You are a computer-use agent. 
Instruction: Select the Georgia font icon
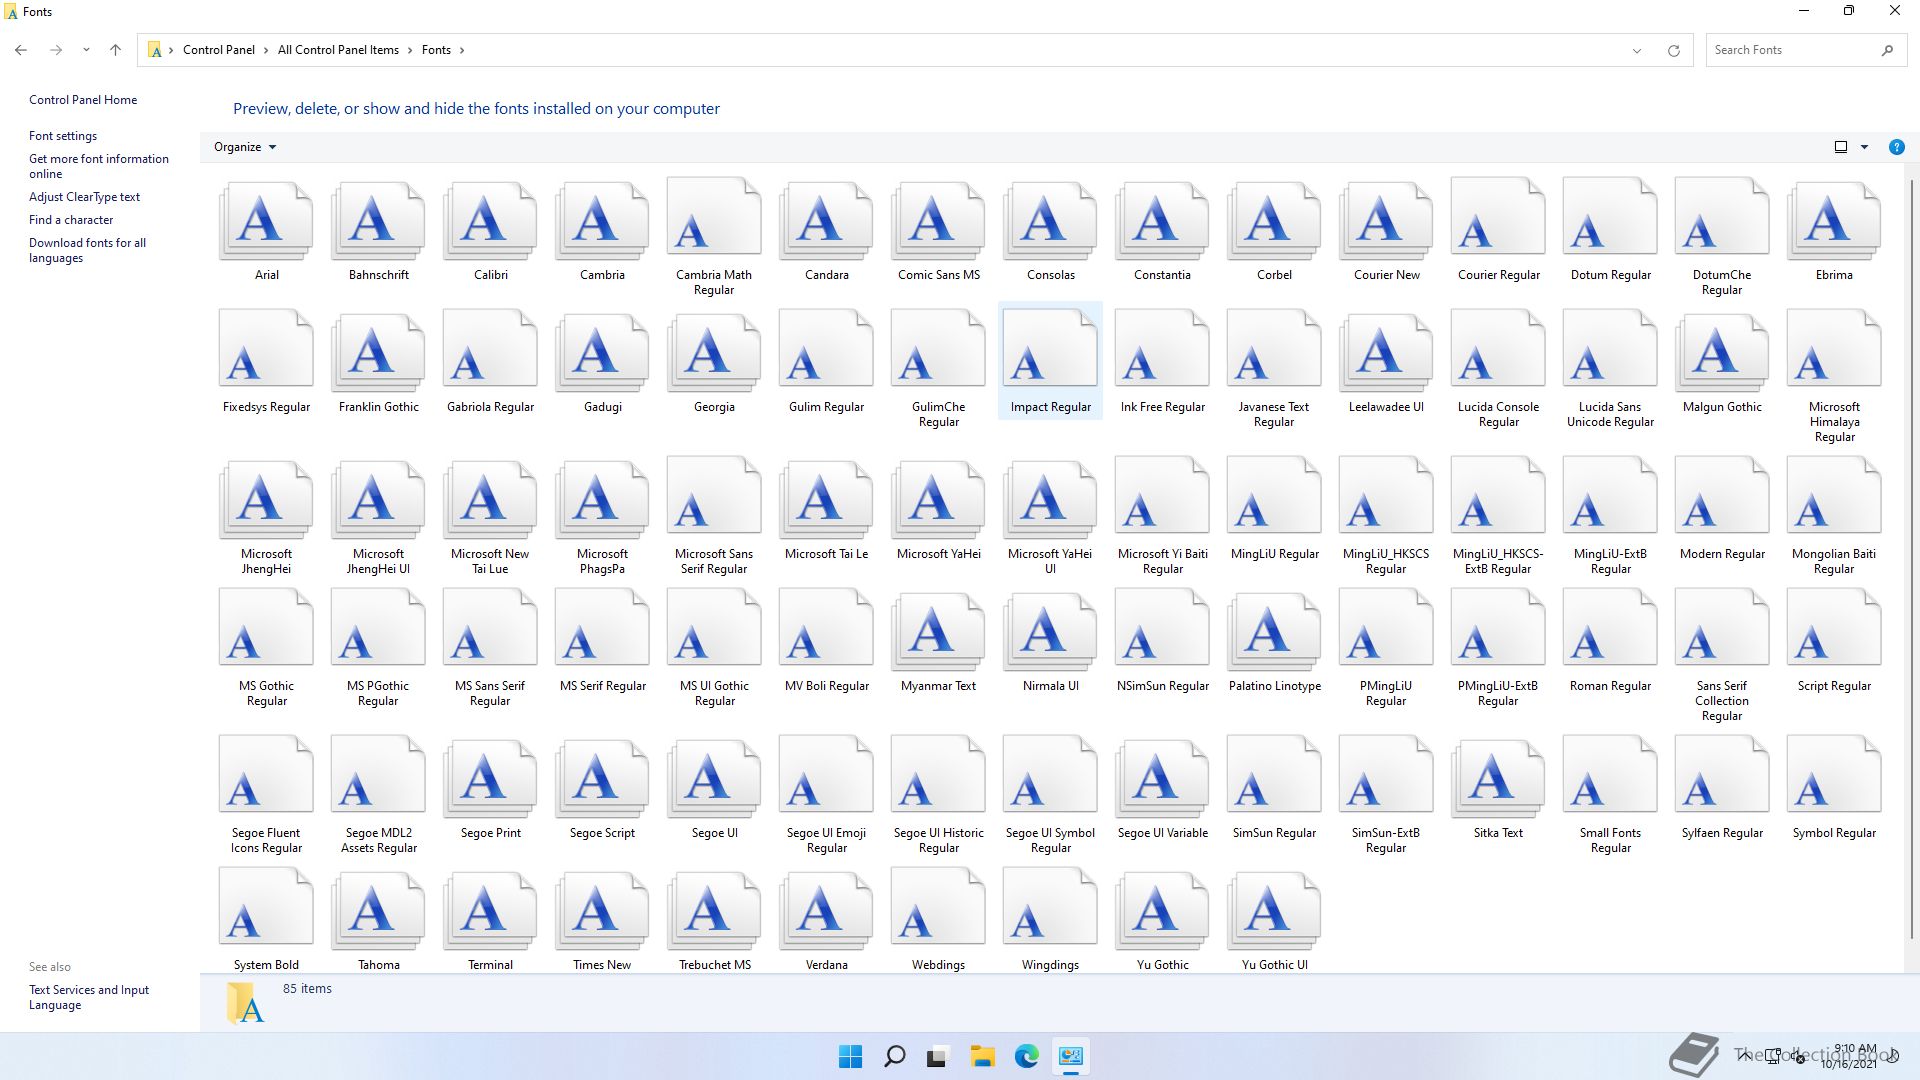coord(714,351)
